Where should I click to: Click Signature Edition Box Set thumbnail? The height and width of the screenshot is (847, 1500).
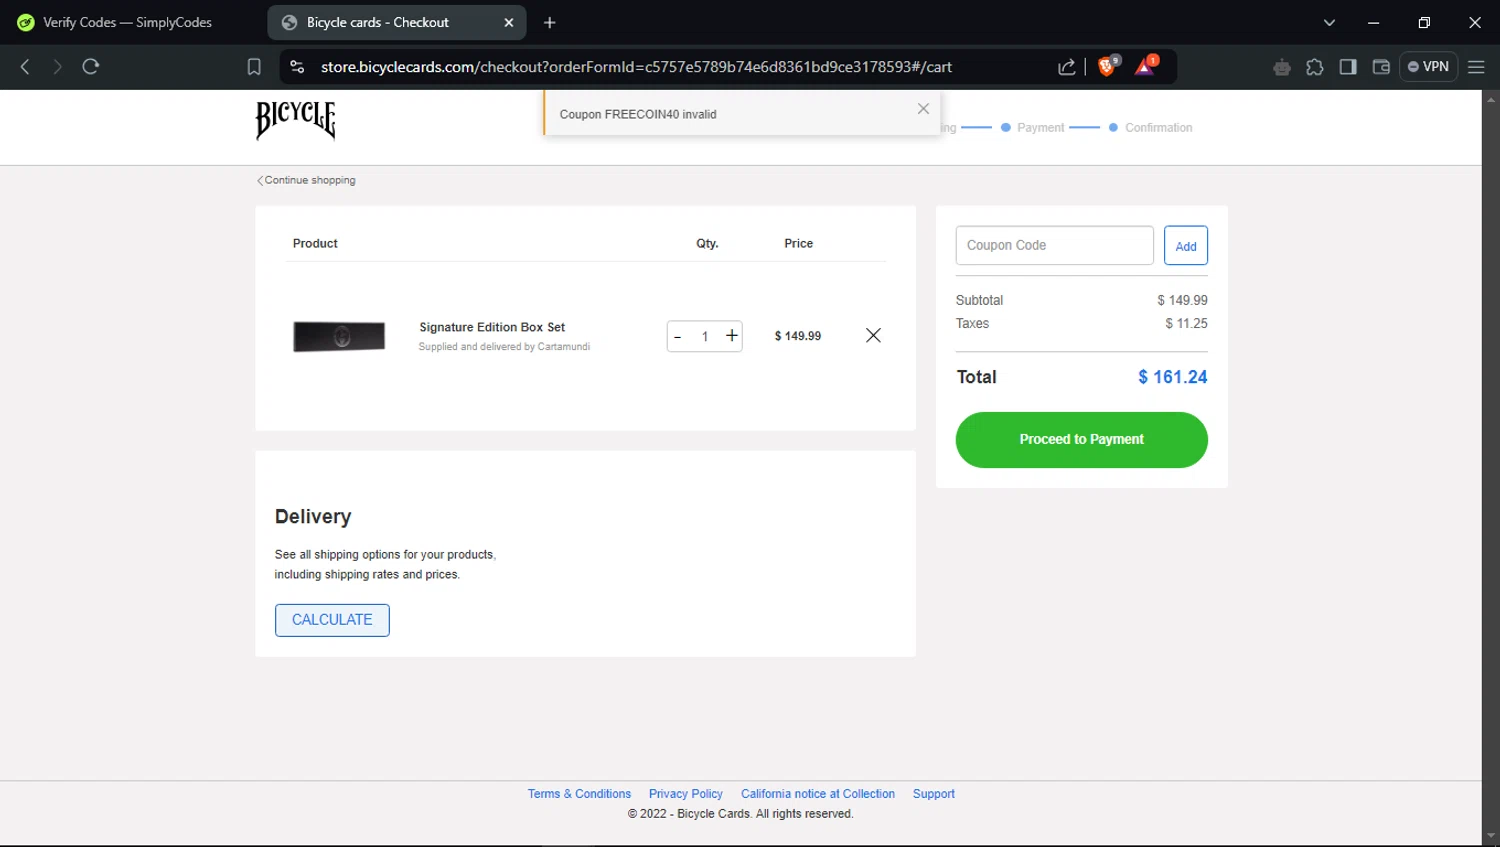click(339, 336)
